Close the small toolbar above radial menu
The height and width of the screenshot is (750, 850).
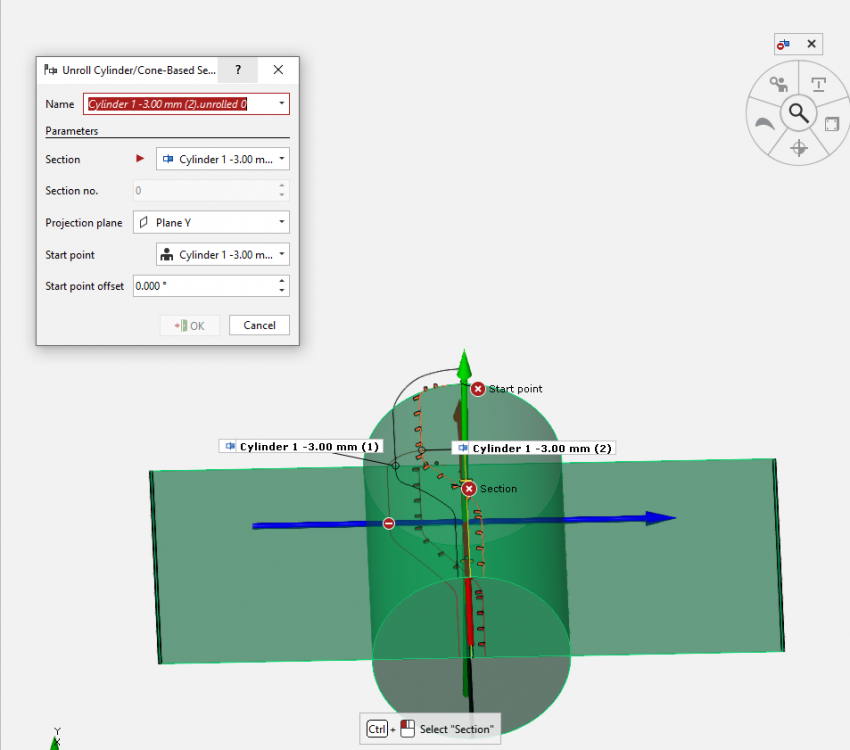pyautogui.click(x=812, y=44)
